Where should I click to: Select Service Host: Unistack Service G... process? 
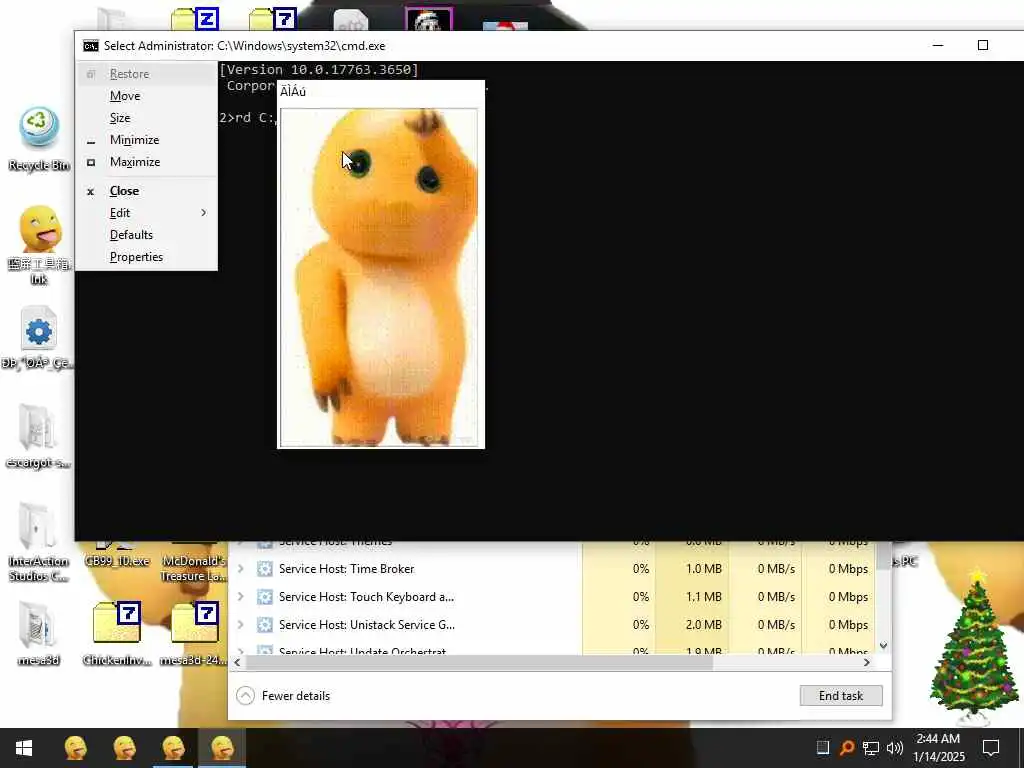coord(367,625)
